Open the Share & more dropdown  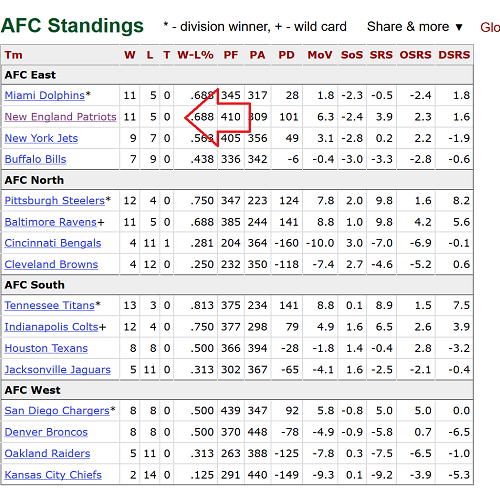click(x=415, y=27)
